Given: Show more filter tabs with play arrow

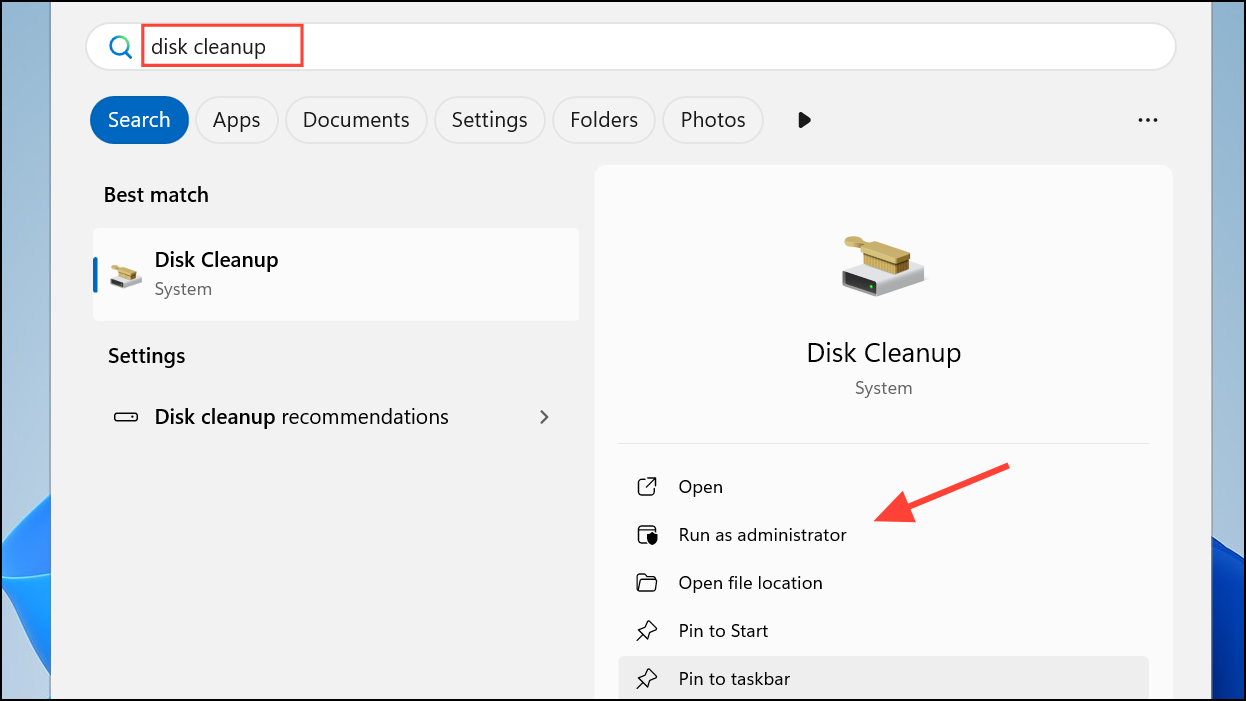Looking at the screenshot, I should (x=804, y=120).
